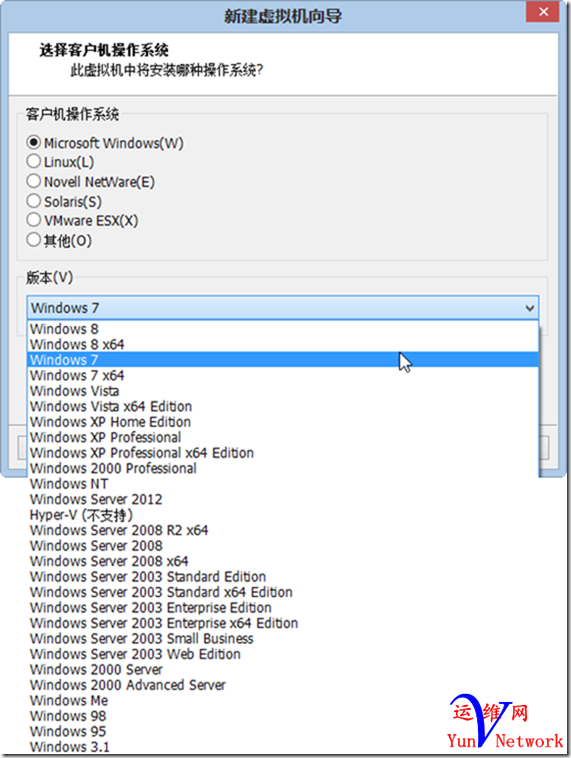
Task: Choose Windows Server 2003 Standard Edition
Action: point(283,576)
